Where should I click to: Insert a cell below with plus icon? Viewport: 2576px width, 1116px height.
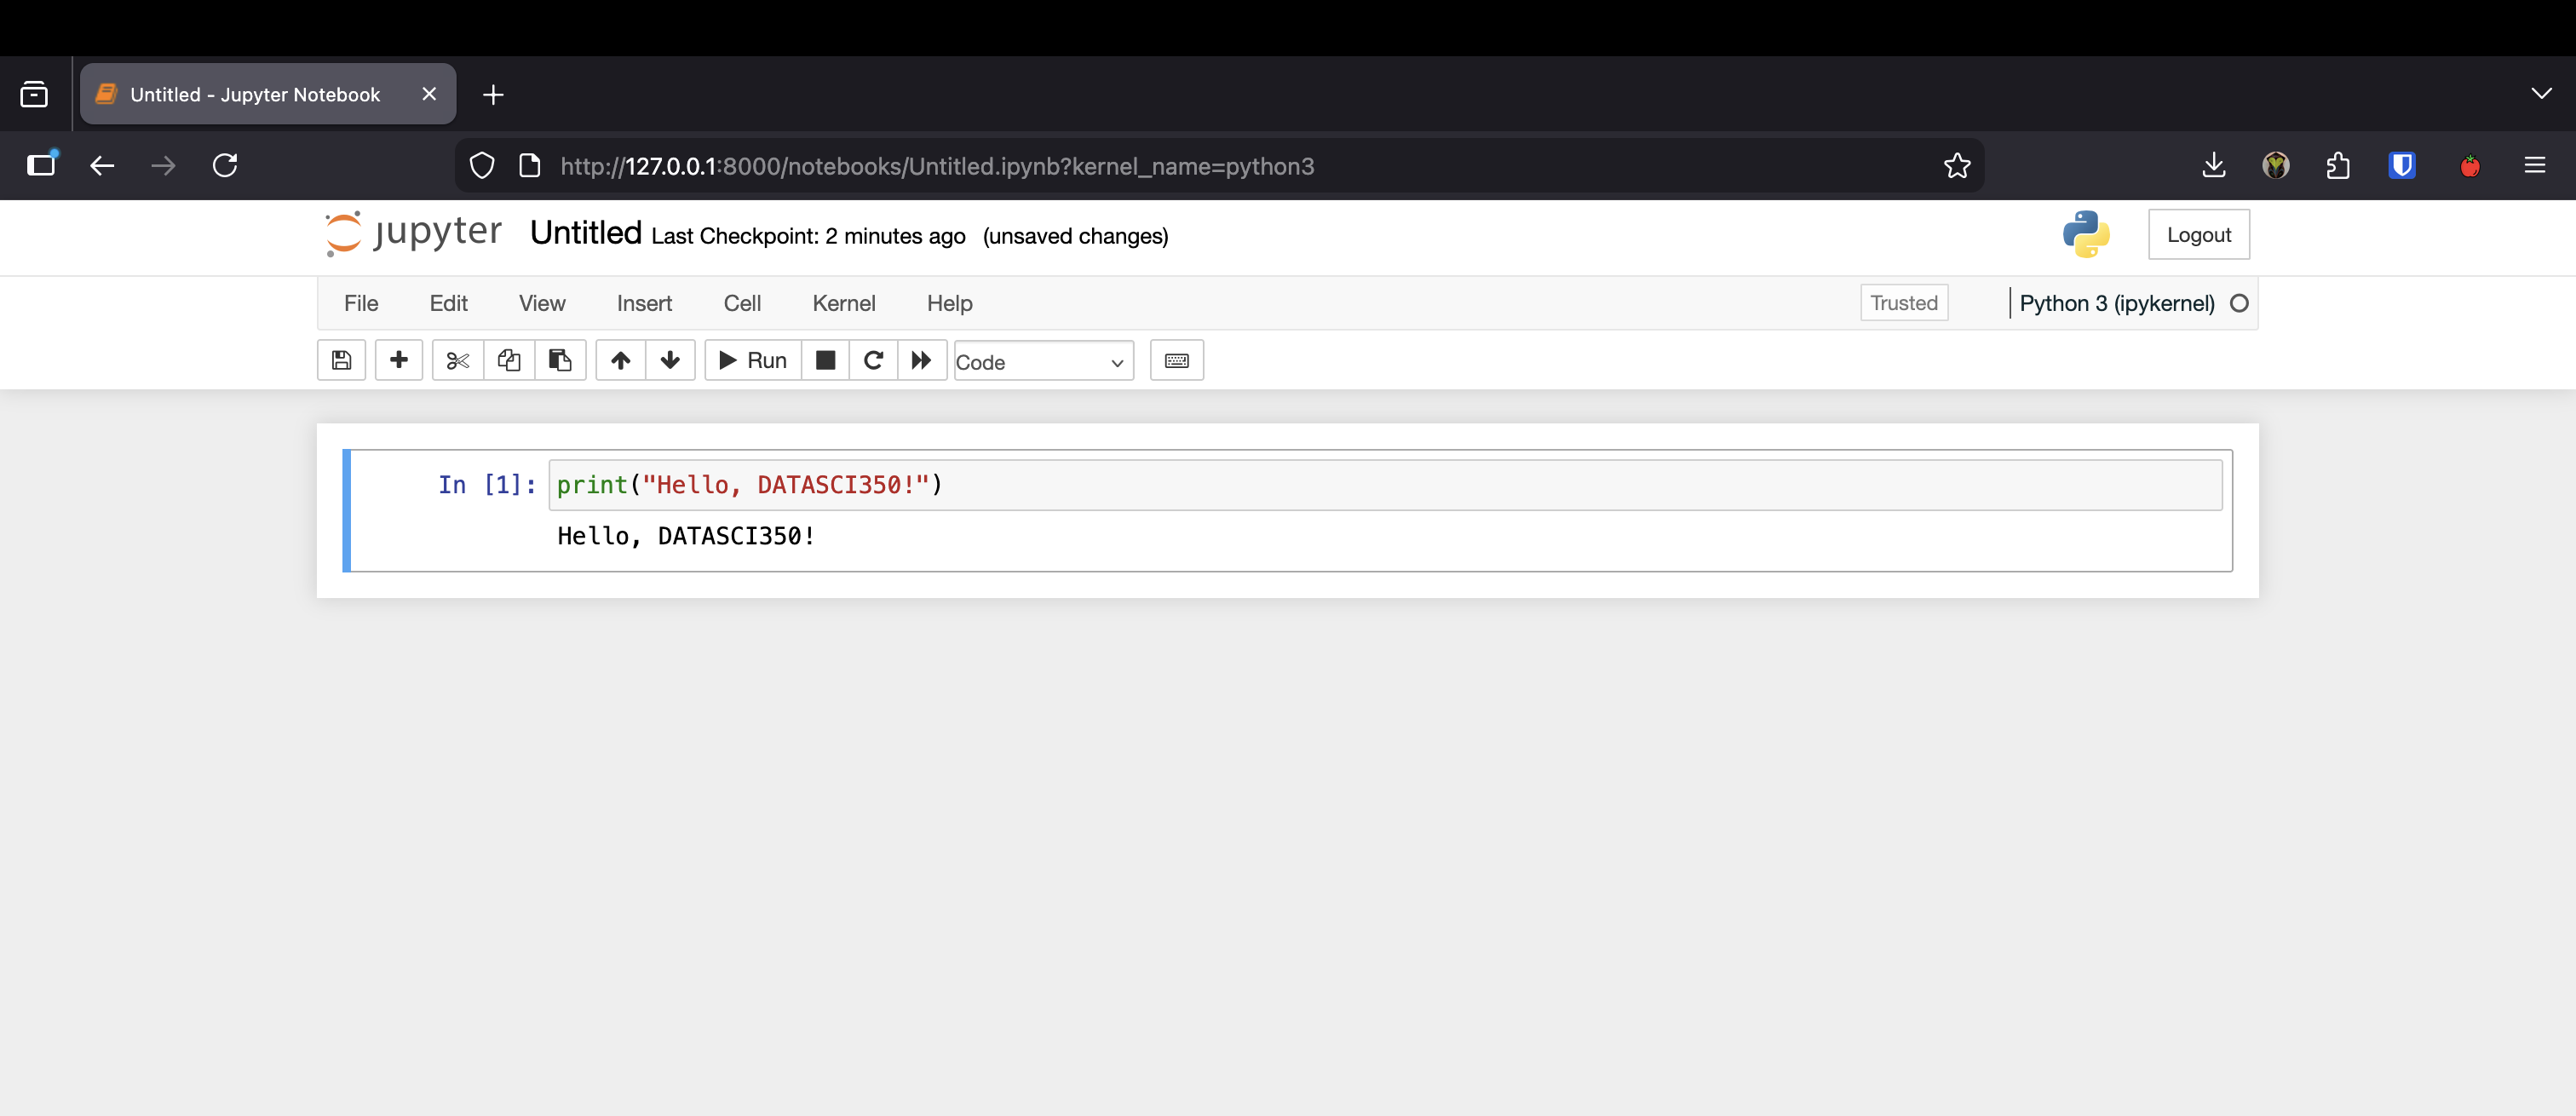[x=398, y=360]
